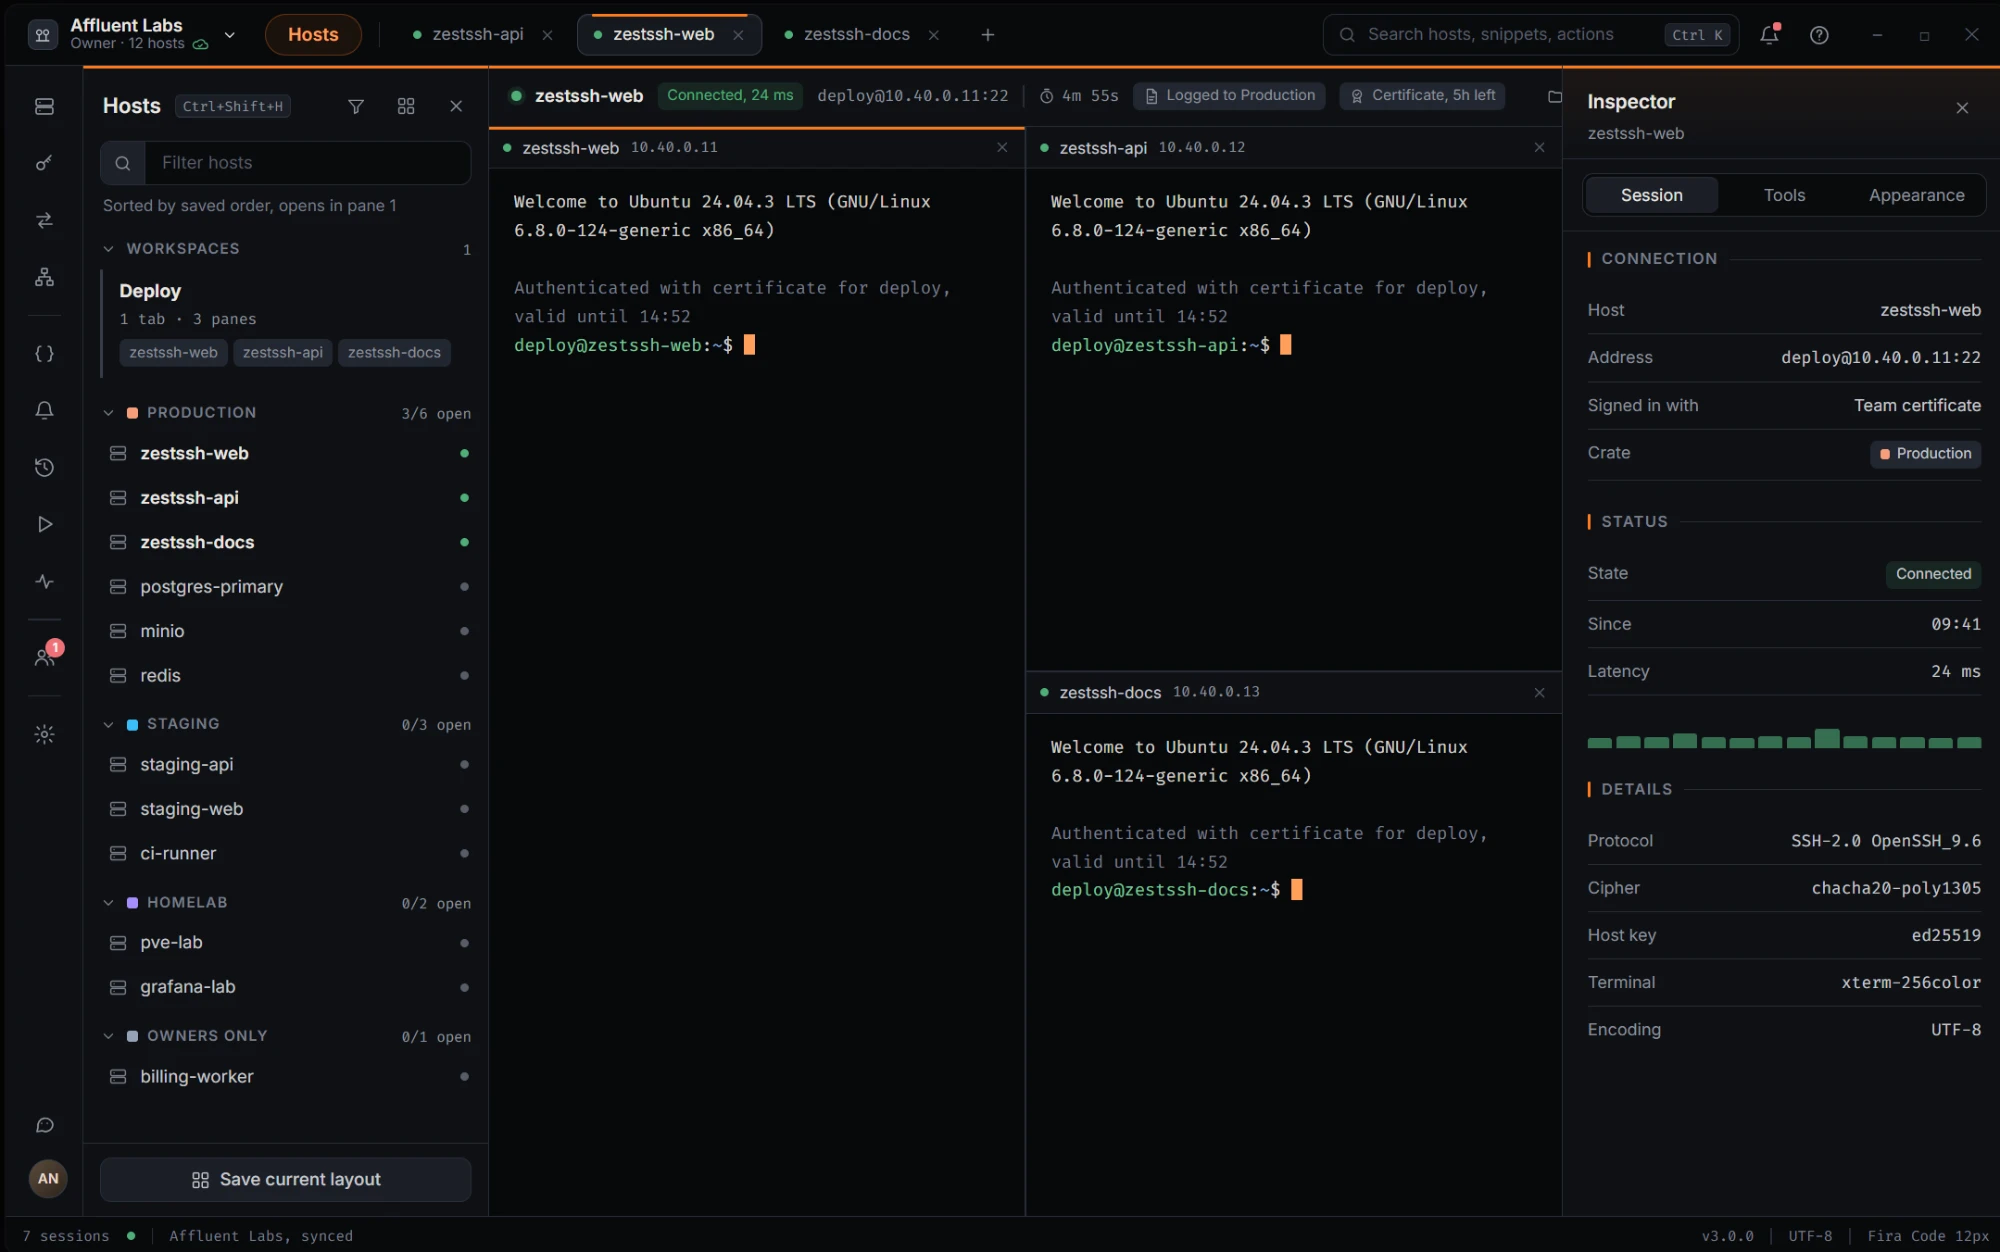Viewport: 2000px width, 1252px height.
Task: Switch to the zestssh-docs tab
Action: click(856, 34)
